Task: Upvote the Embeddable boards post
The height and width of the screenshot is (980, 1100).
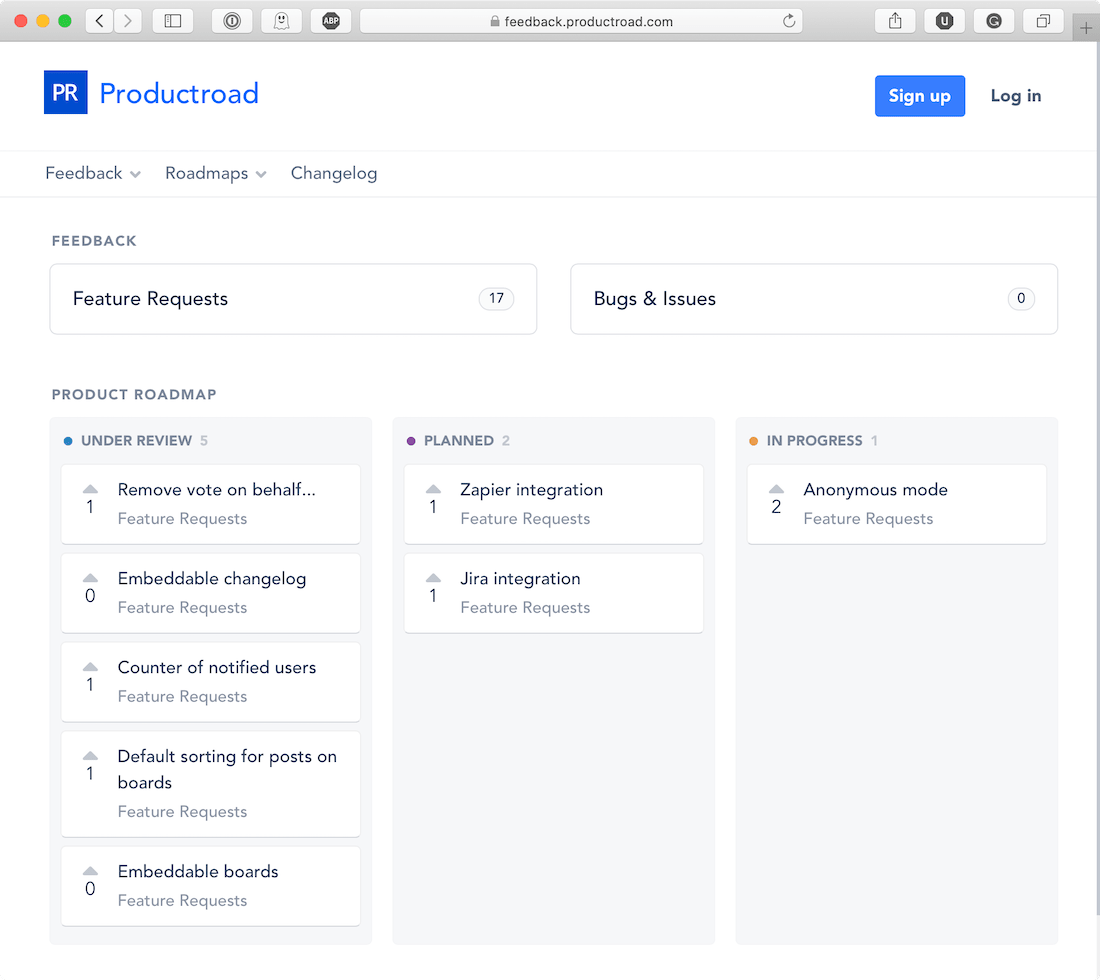Action: [x=90, y=871]
